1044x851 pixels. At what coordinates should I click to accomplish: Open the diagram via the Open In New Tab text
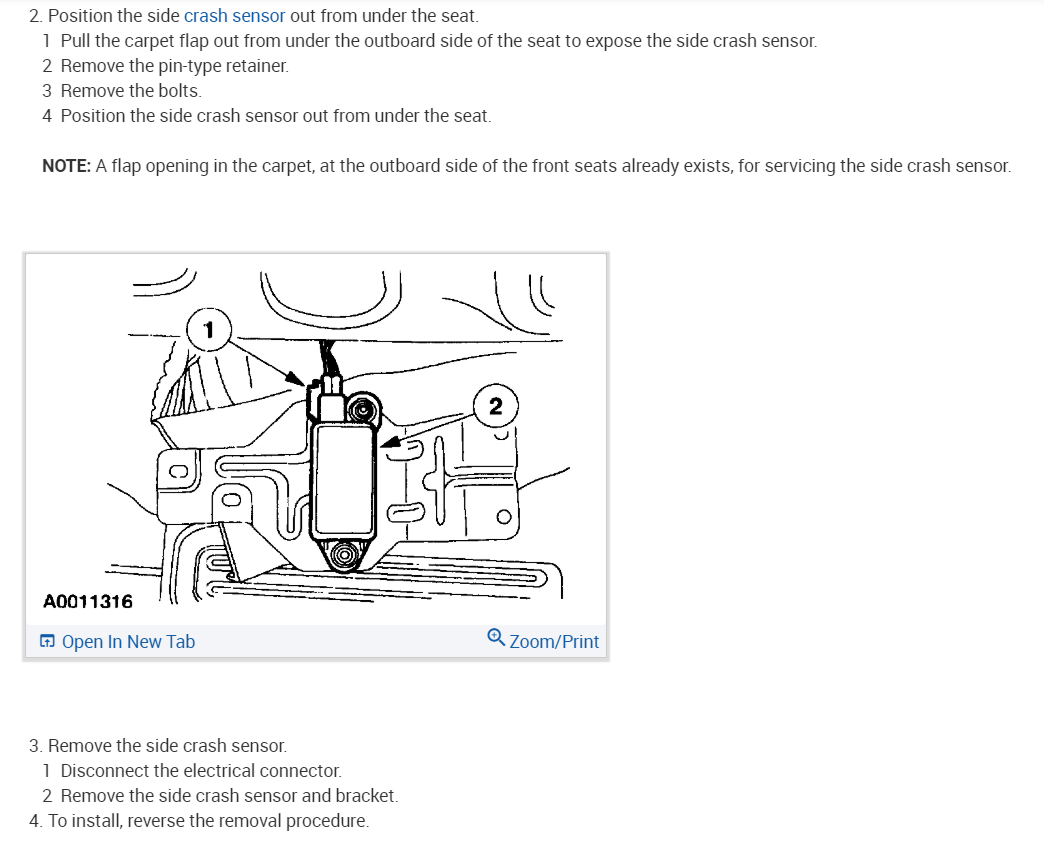(x=129, y=641)
